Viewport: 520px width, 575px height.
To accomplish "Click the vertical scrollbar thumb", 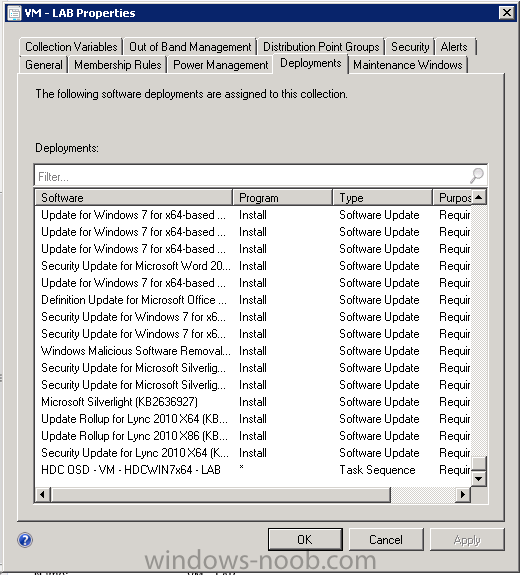I will (479, 463).
